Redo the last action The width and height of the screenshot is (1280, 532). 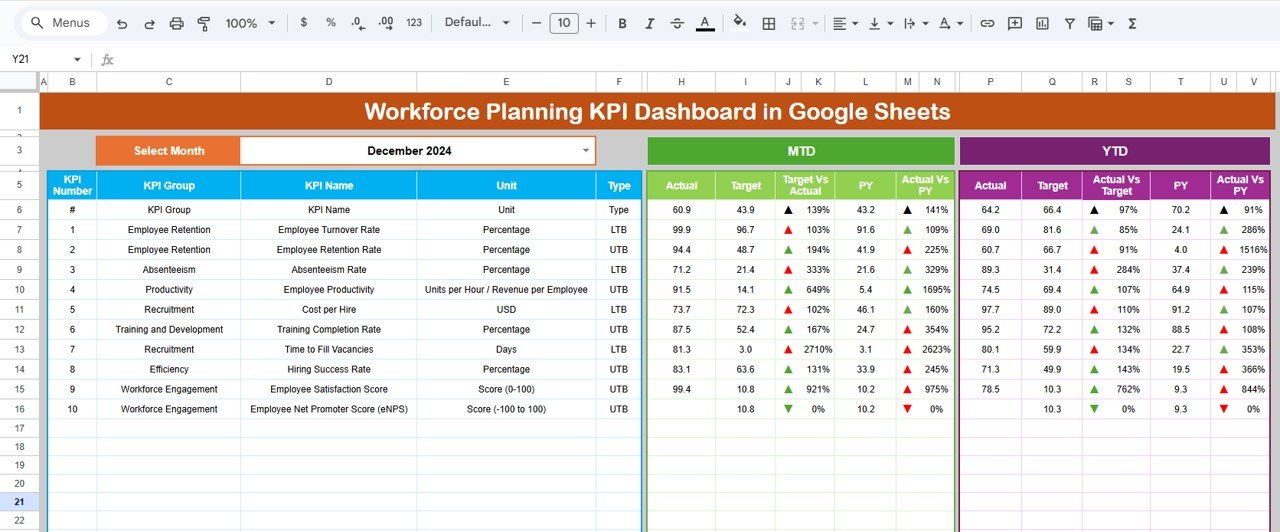(149, 23)
